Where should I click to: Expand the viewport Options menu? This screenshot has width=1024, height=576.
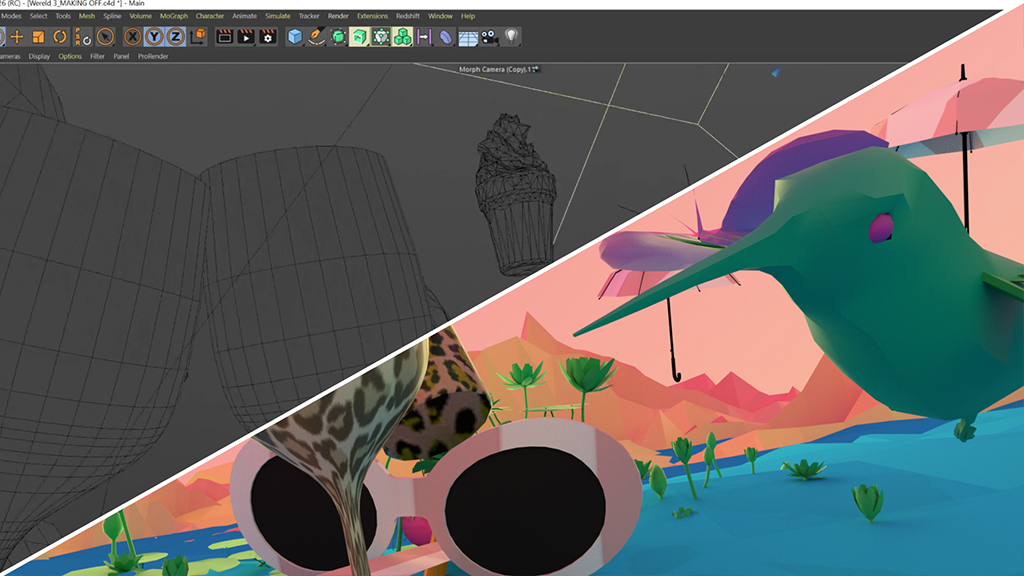coord(70,57)
